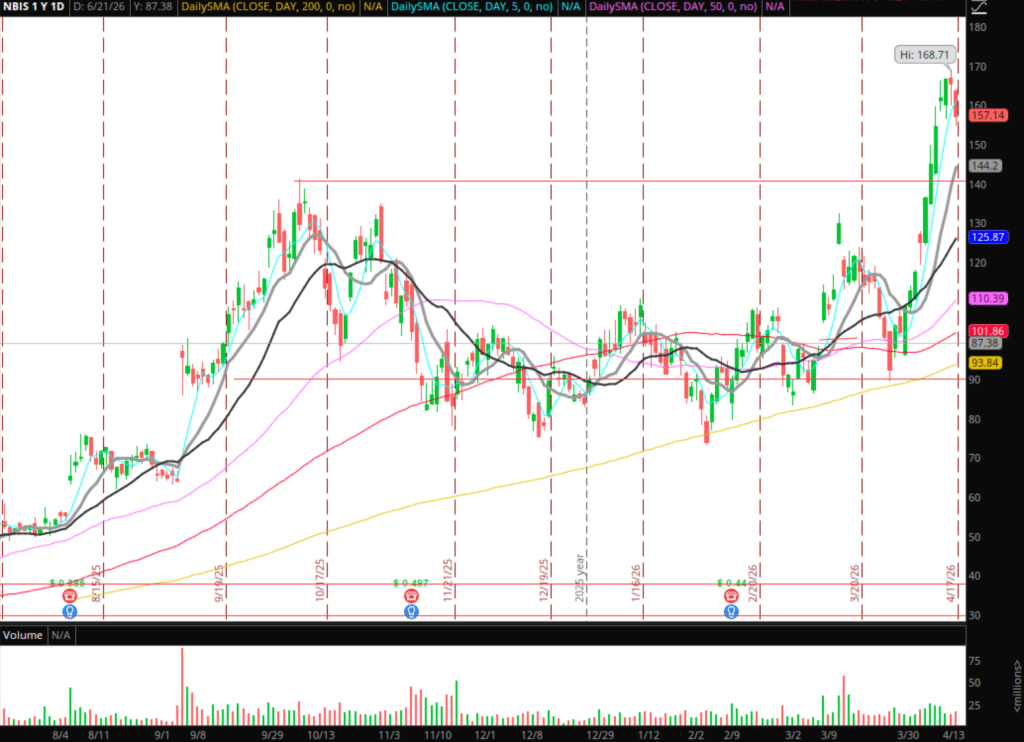This screenshot has width=1024, height=742.
Task: Click the Hi: 168.71 price bubble
Action: click(924, 53)
